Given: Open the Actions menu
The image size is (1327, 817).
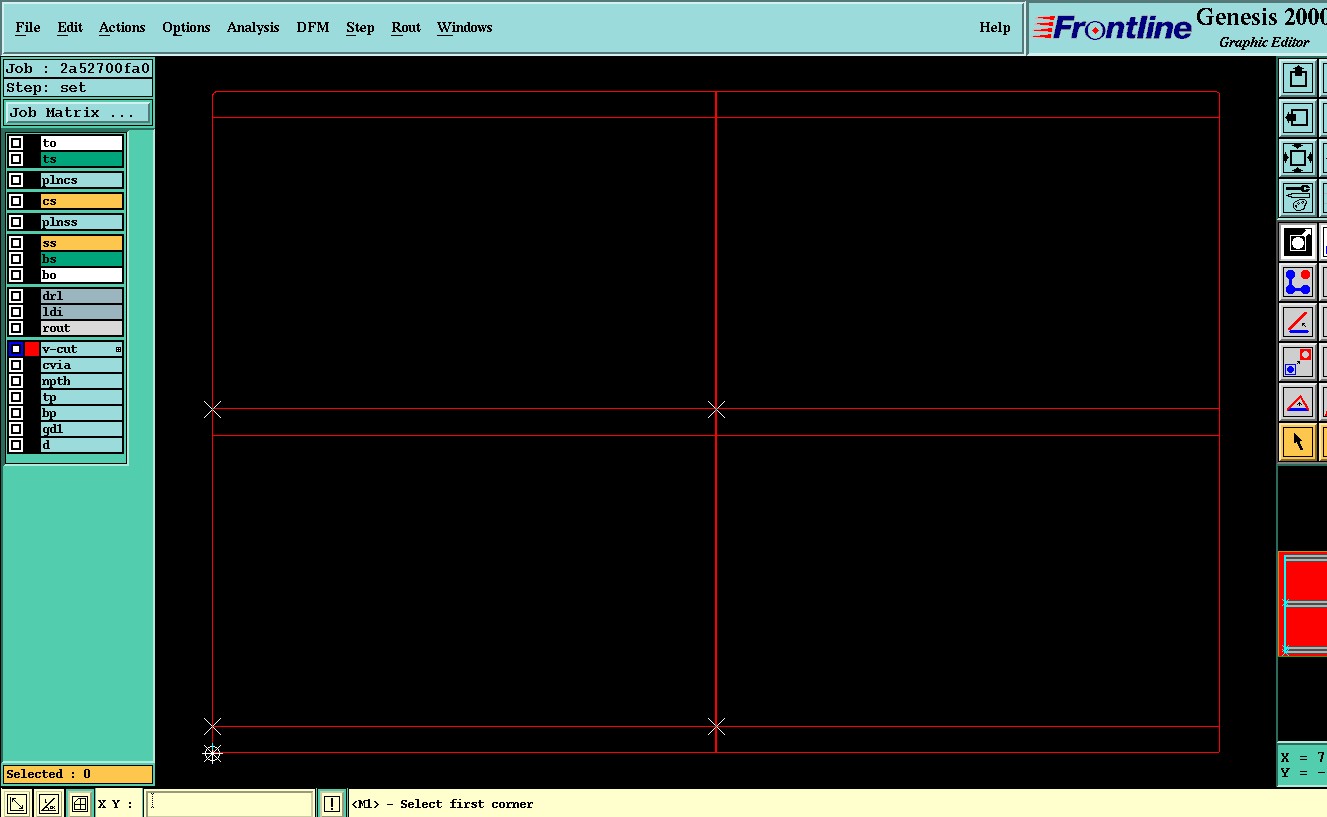Looking at the screenshot, I should (122, 27).
